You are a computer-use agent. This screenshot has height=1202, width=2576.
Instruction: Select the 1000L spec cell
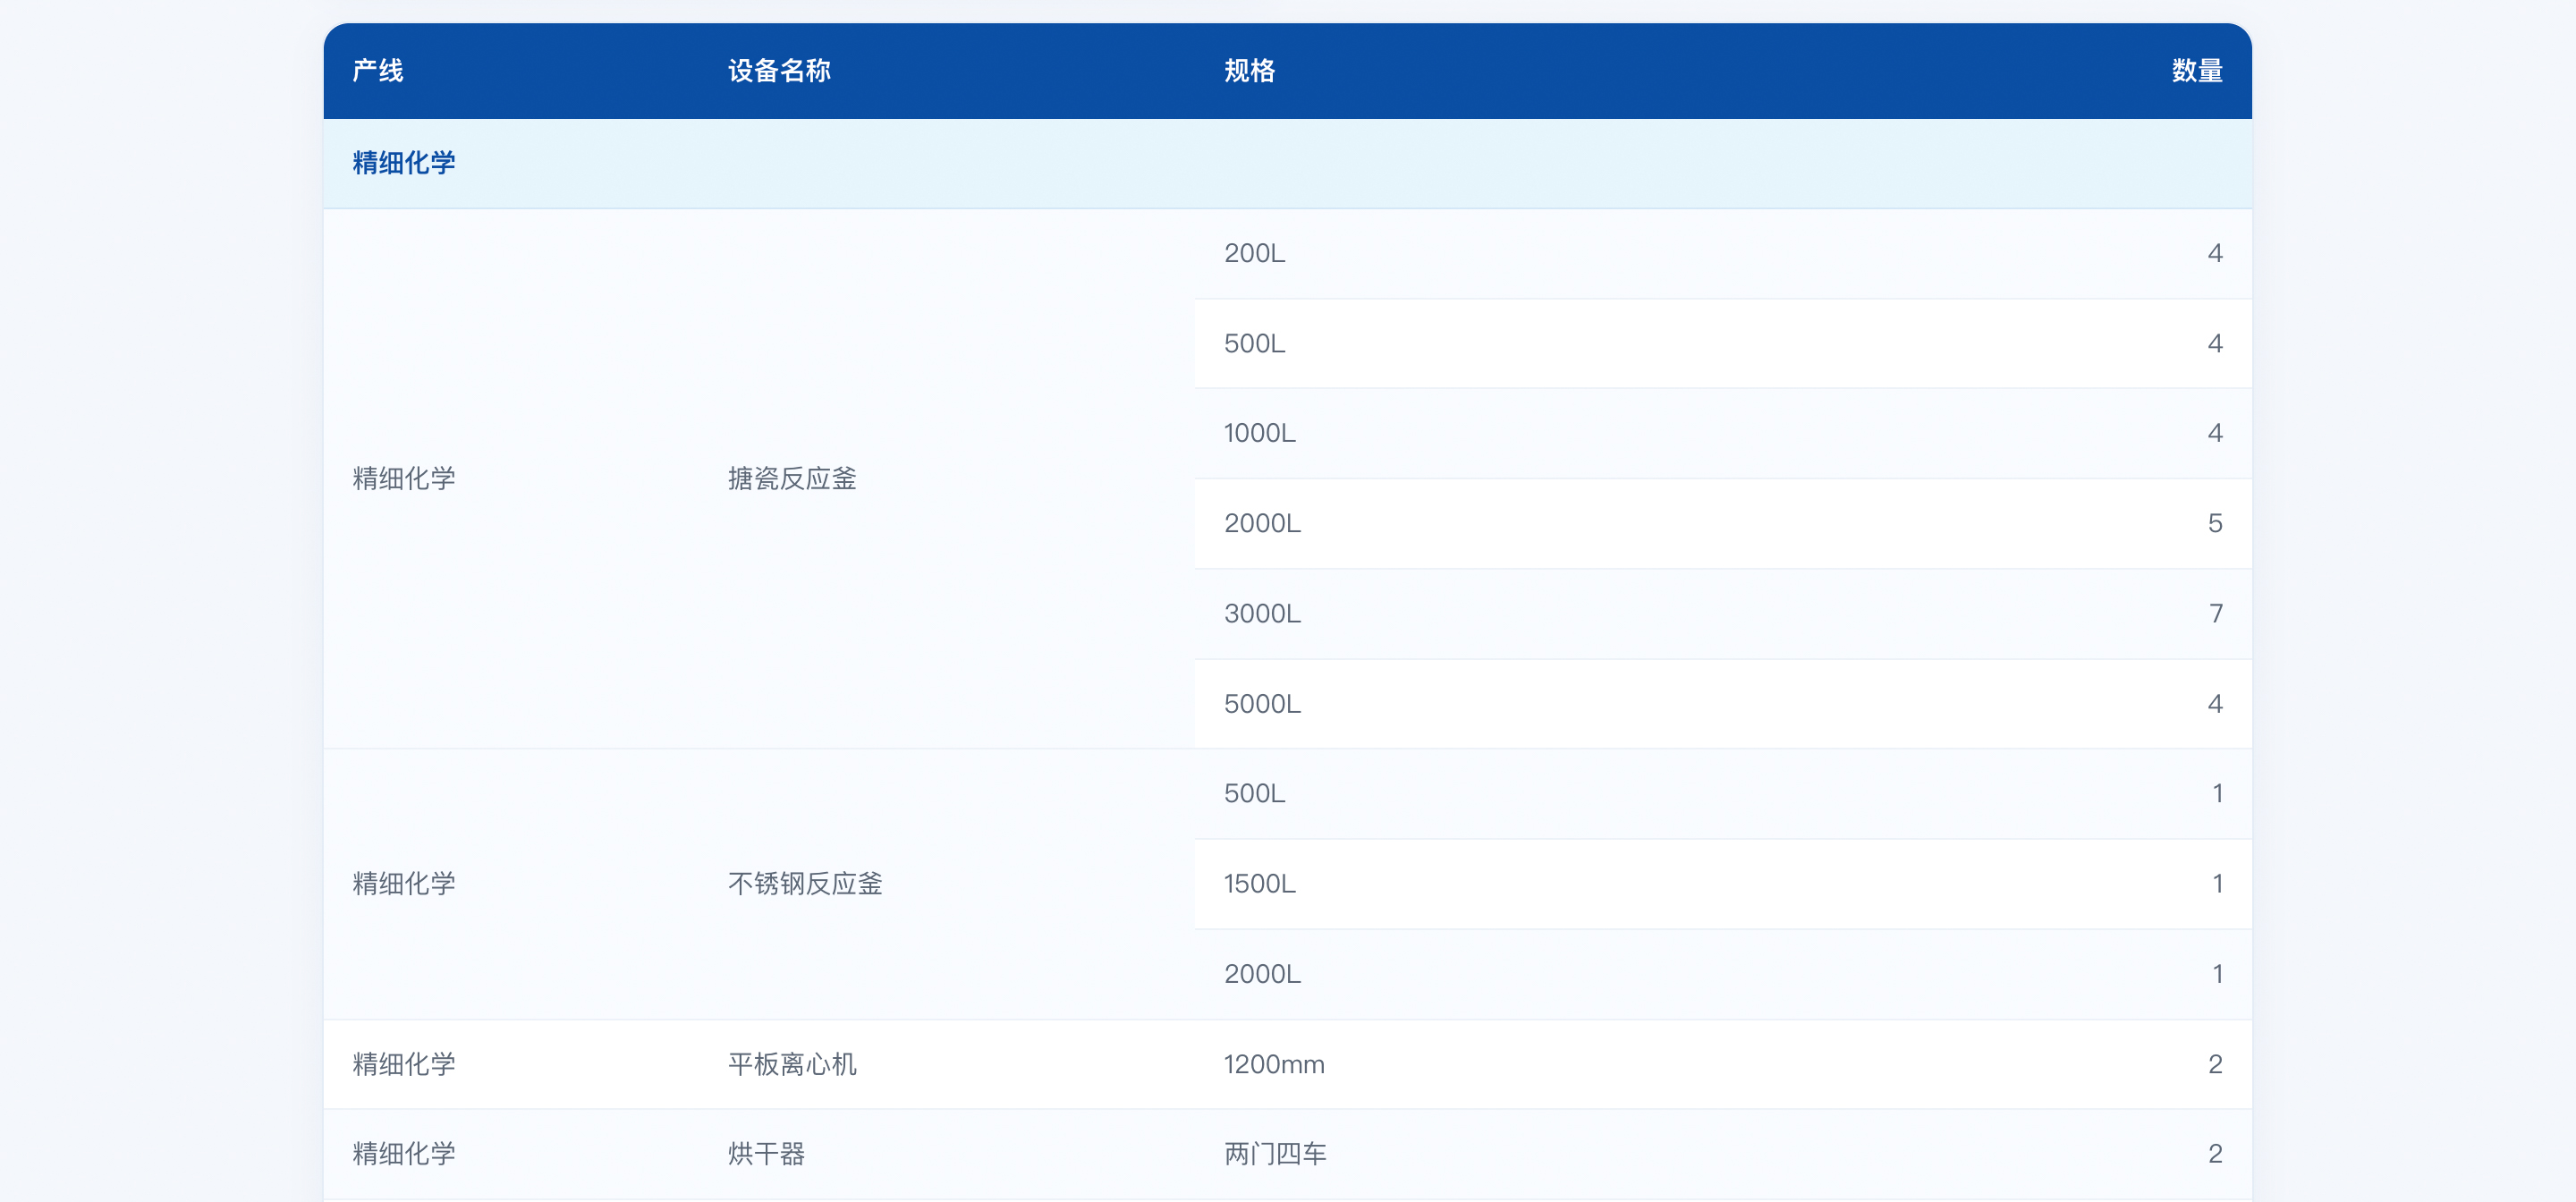pos(1259,433)
